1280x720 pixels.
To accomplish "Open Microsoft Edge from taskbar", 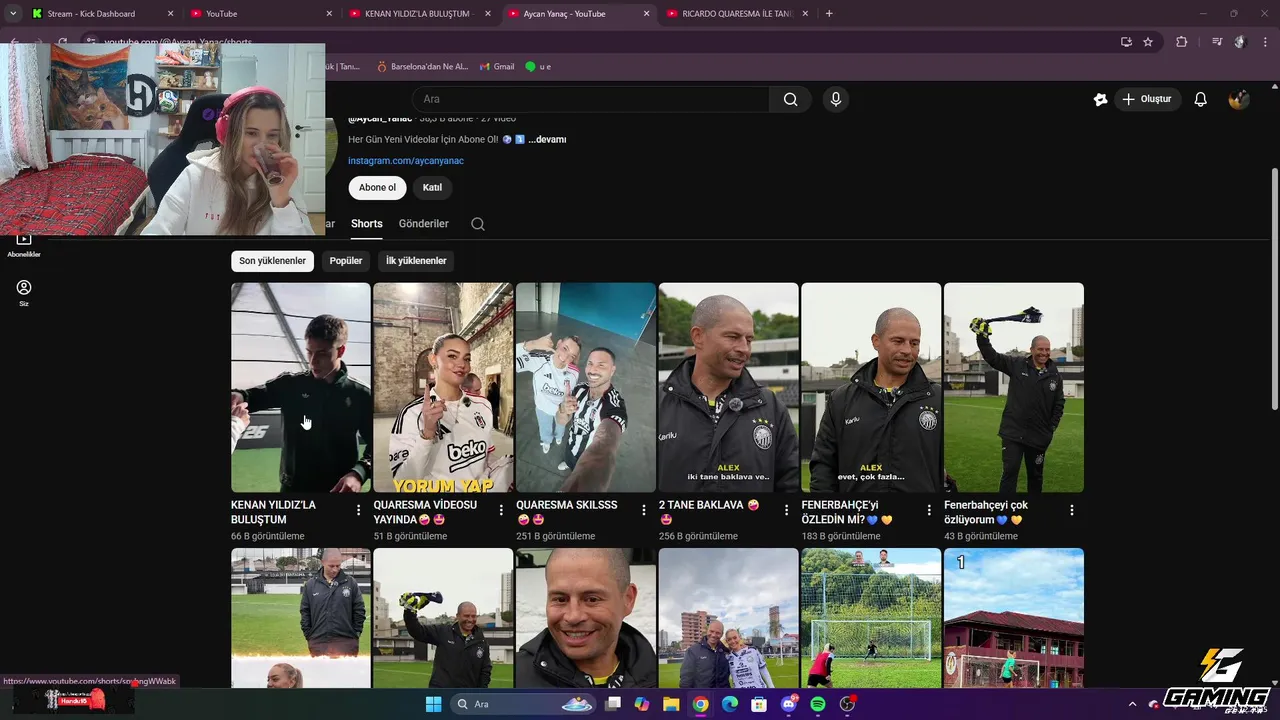I will (x=730, y=704).
